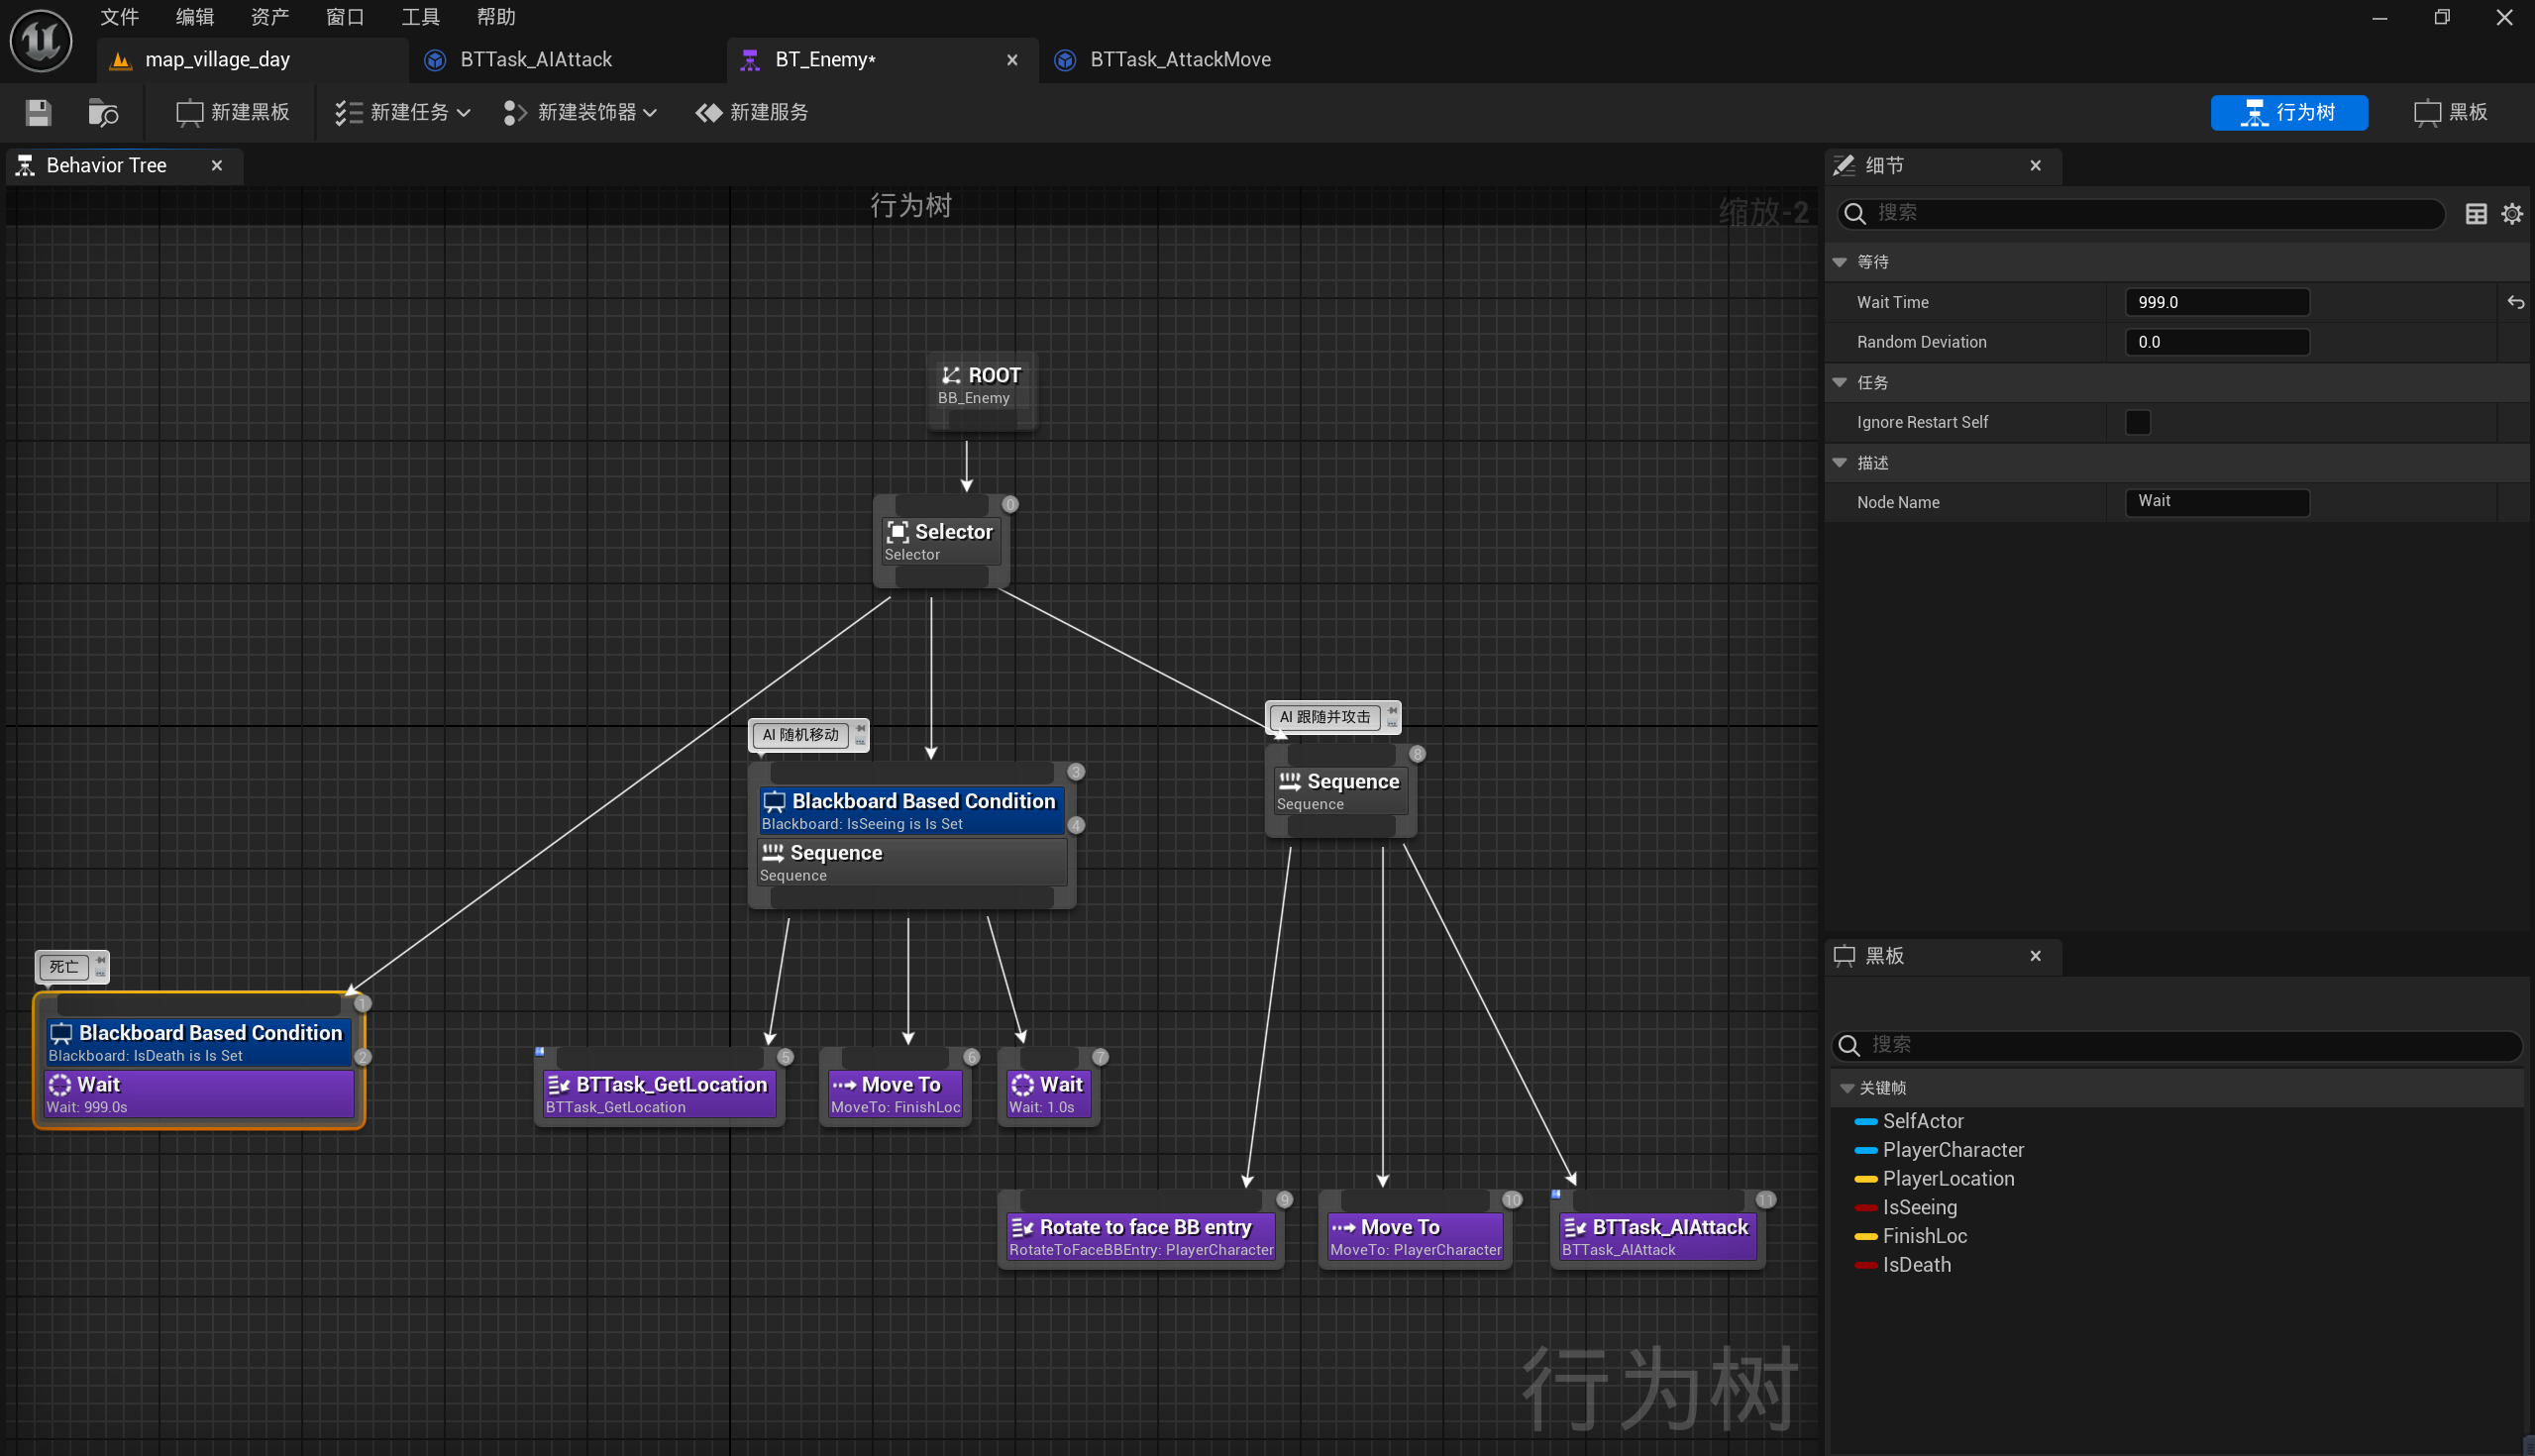Open the New Decorator (新建装饰器) dropdown
The width and height of the screenshot is (2535, 1456).
(x=580, y=112)
